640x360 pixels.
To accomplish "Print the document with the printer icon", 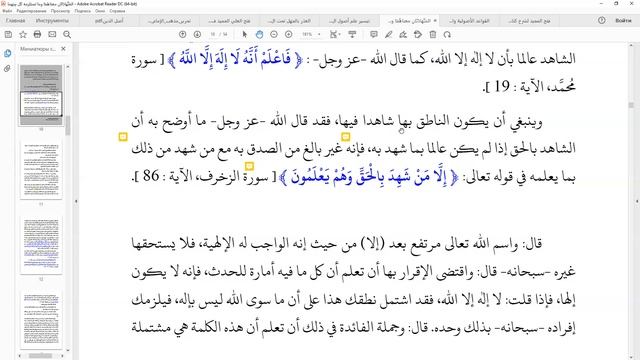I will click(37, 35).
